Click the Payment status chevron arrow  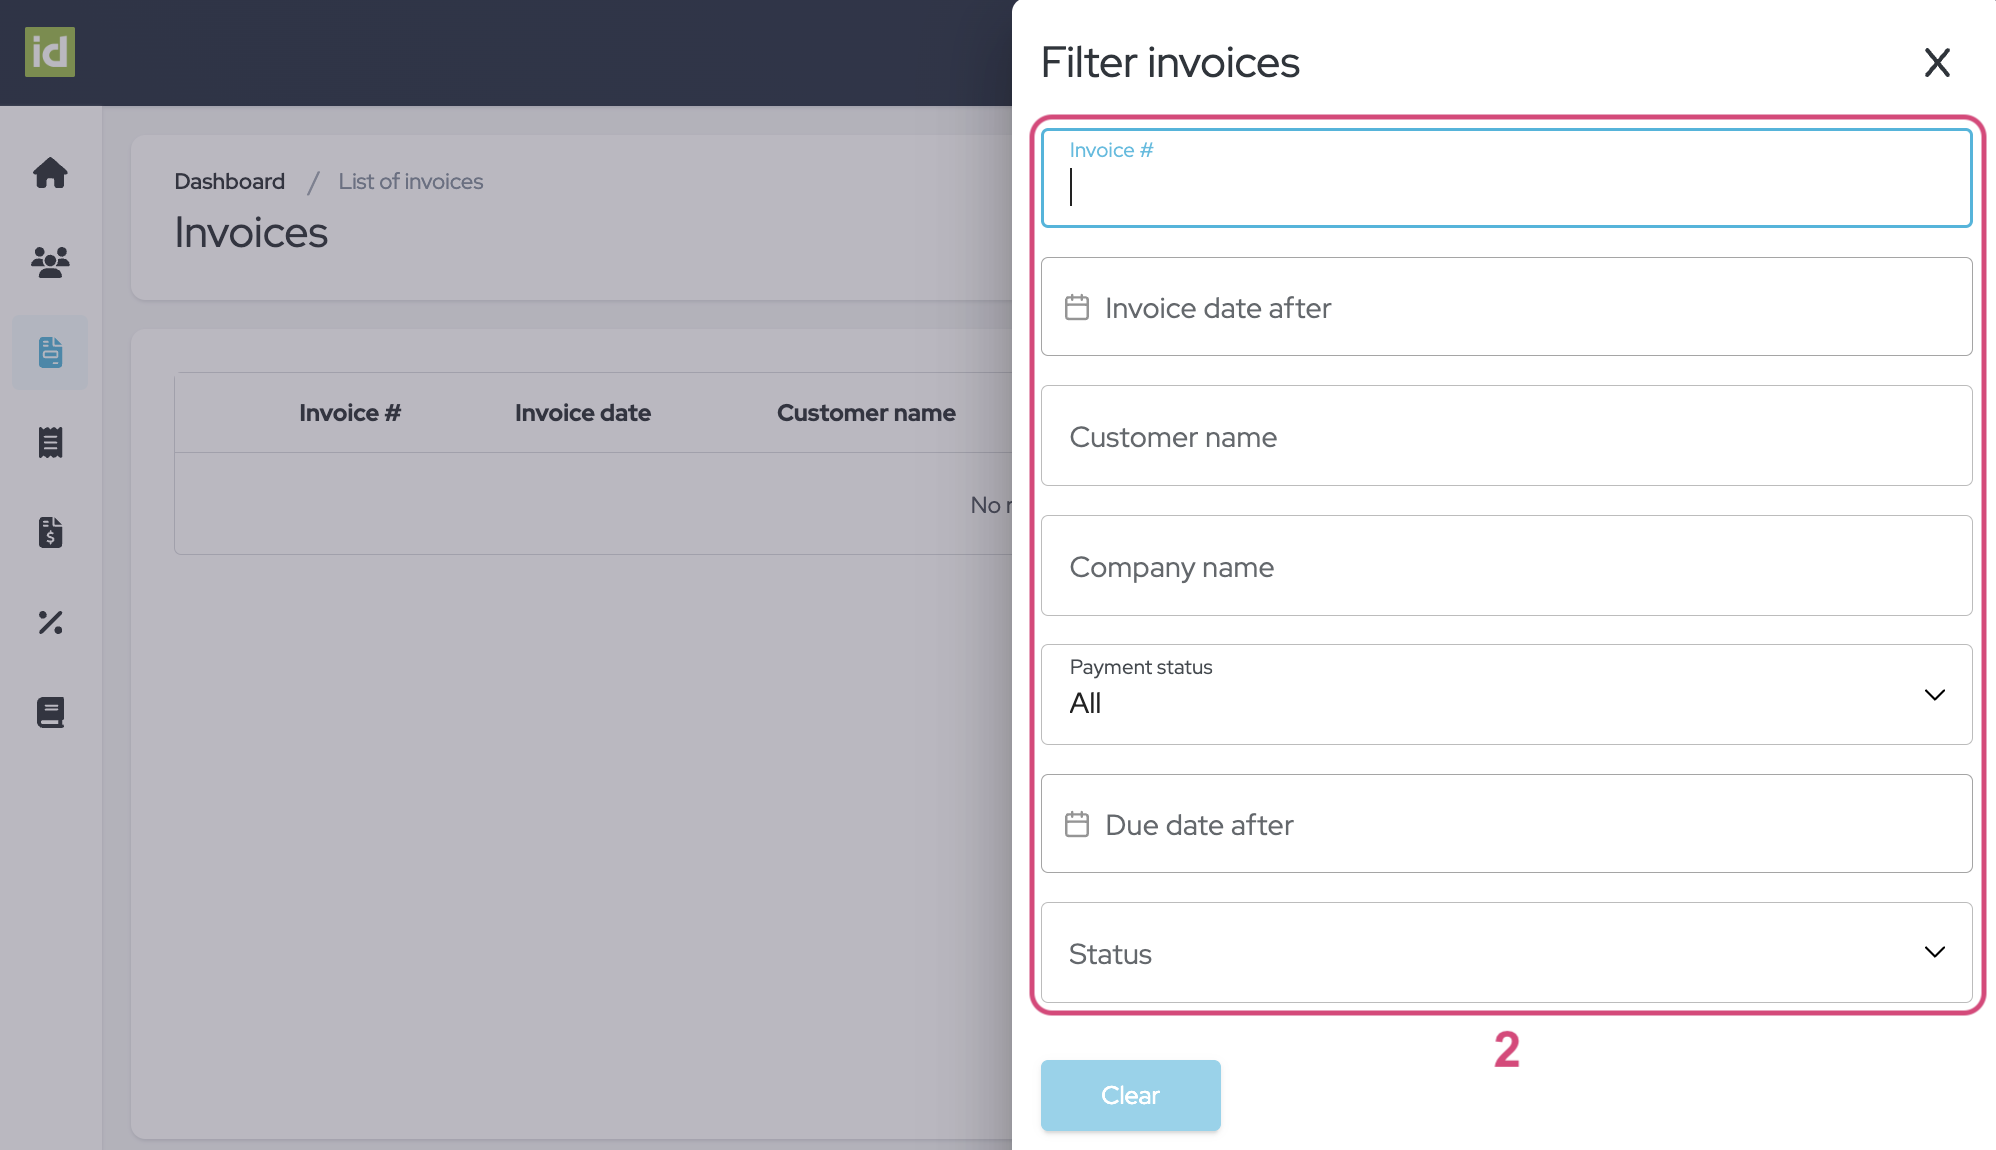tap(1934, 694)
